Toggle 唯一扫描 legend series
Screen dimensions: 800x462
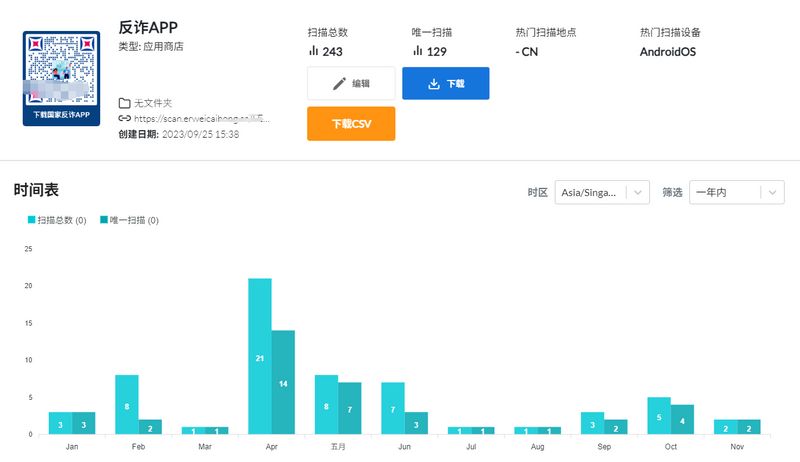129,220
